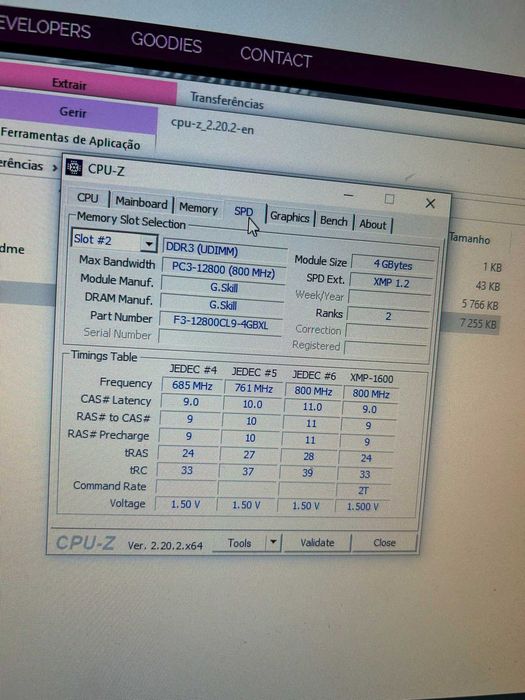This screenshot has height=700, width=525.
Task: Maximize the CPU-Z window
Action: (389, 199)
